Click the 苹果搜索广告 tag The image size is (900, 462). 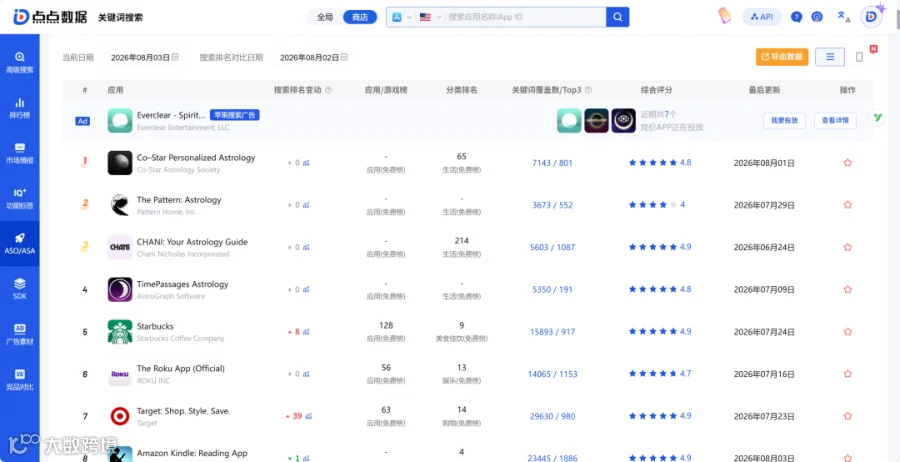tap(235, 115)
